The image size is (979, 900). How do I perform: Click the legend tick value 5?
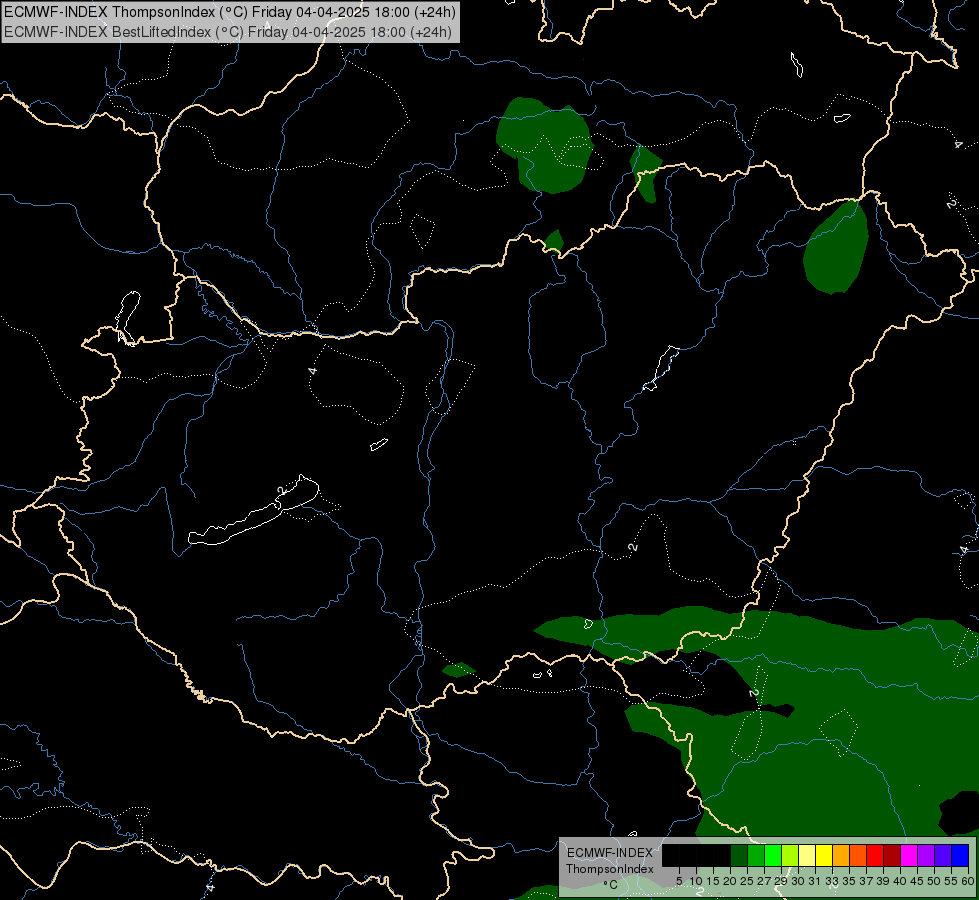tap(679, 881)
